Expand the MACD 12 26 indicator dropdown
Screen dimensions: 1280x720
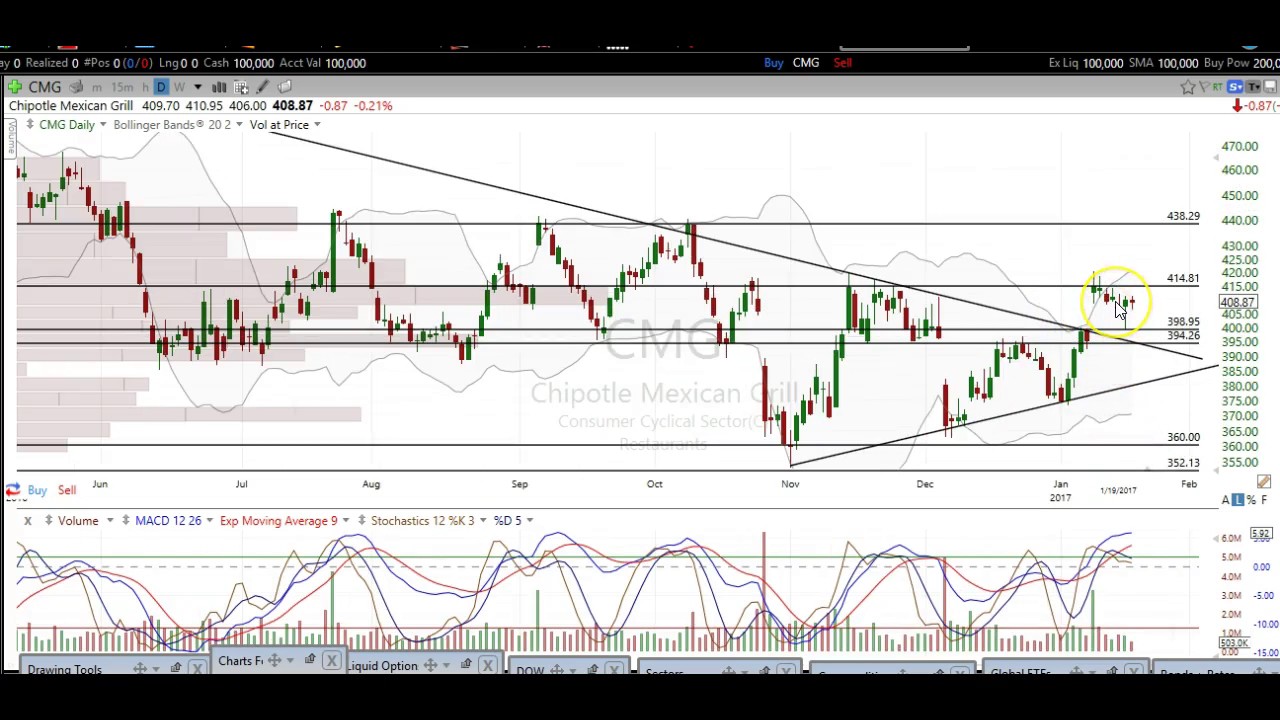point(209,521)
